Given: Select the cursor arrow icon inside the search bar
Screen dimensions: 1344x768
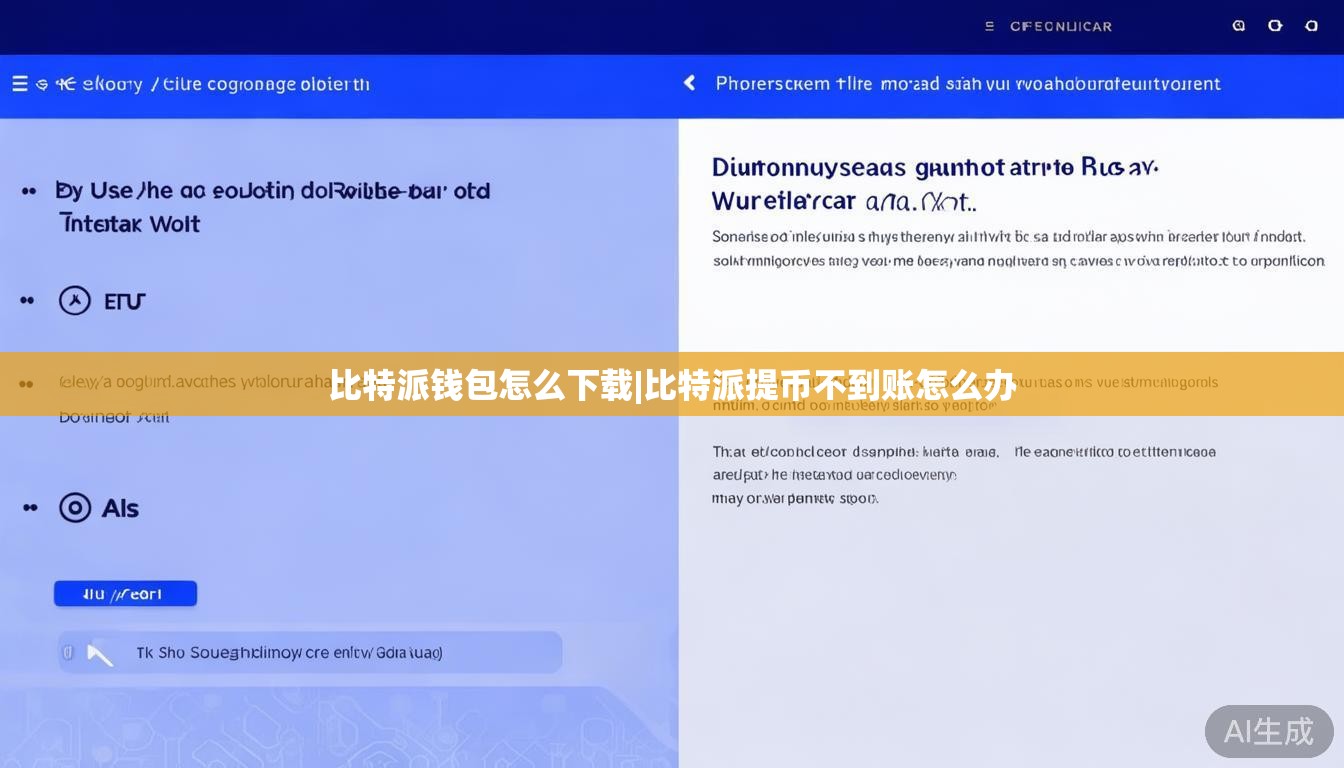Looking at the screenshot, I should tap(100, 652).
